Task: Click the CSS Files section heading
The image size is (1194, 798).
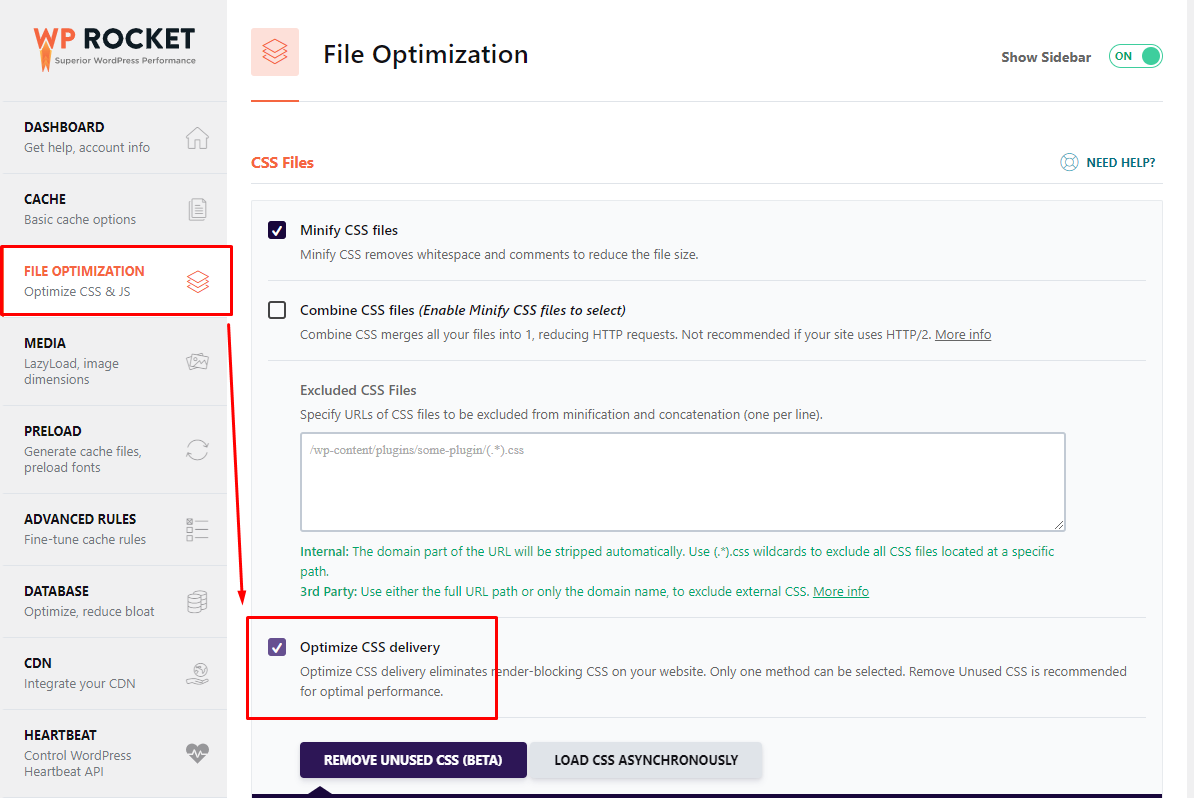Action: pyautogui.click(x=283, y=163)
